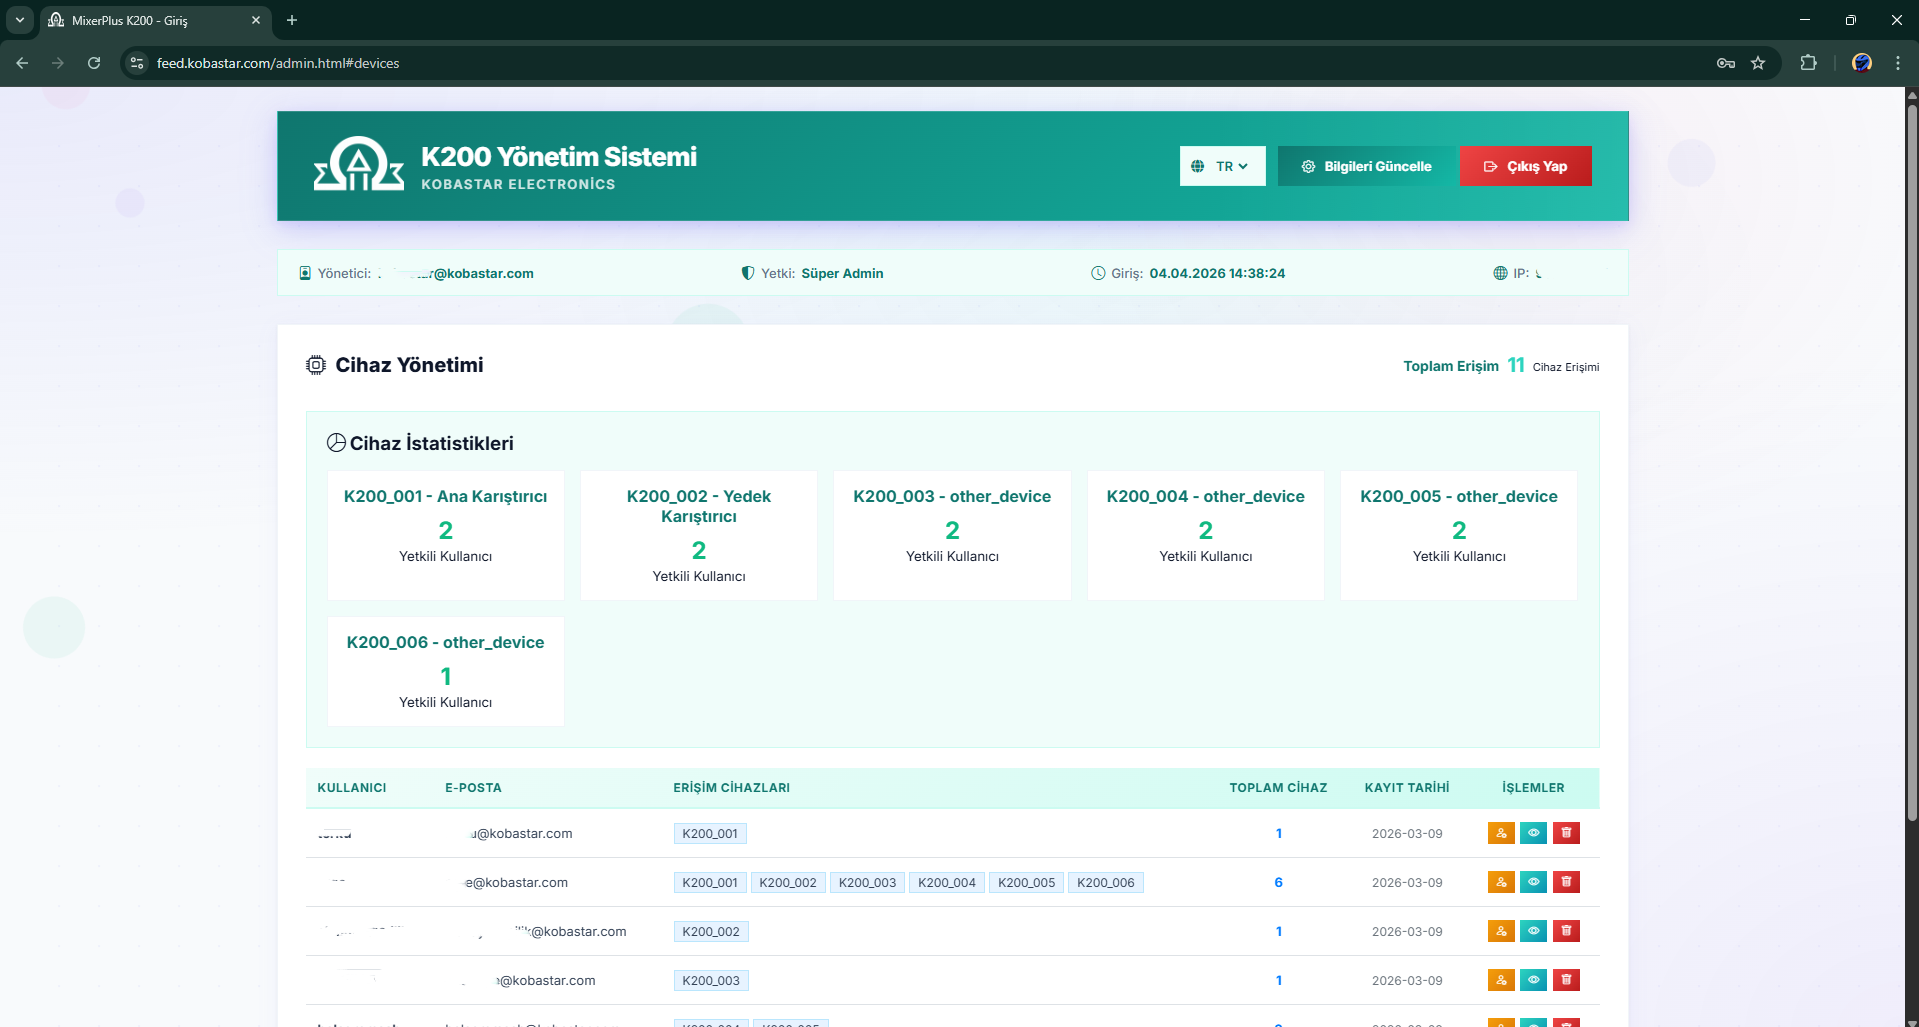Open the browser extensions puzzle icon
1919x1027 pixels.
[1808, 63]
